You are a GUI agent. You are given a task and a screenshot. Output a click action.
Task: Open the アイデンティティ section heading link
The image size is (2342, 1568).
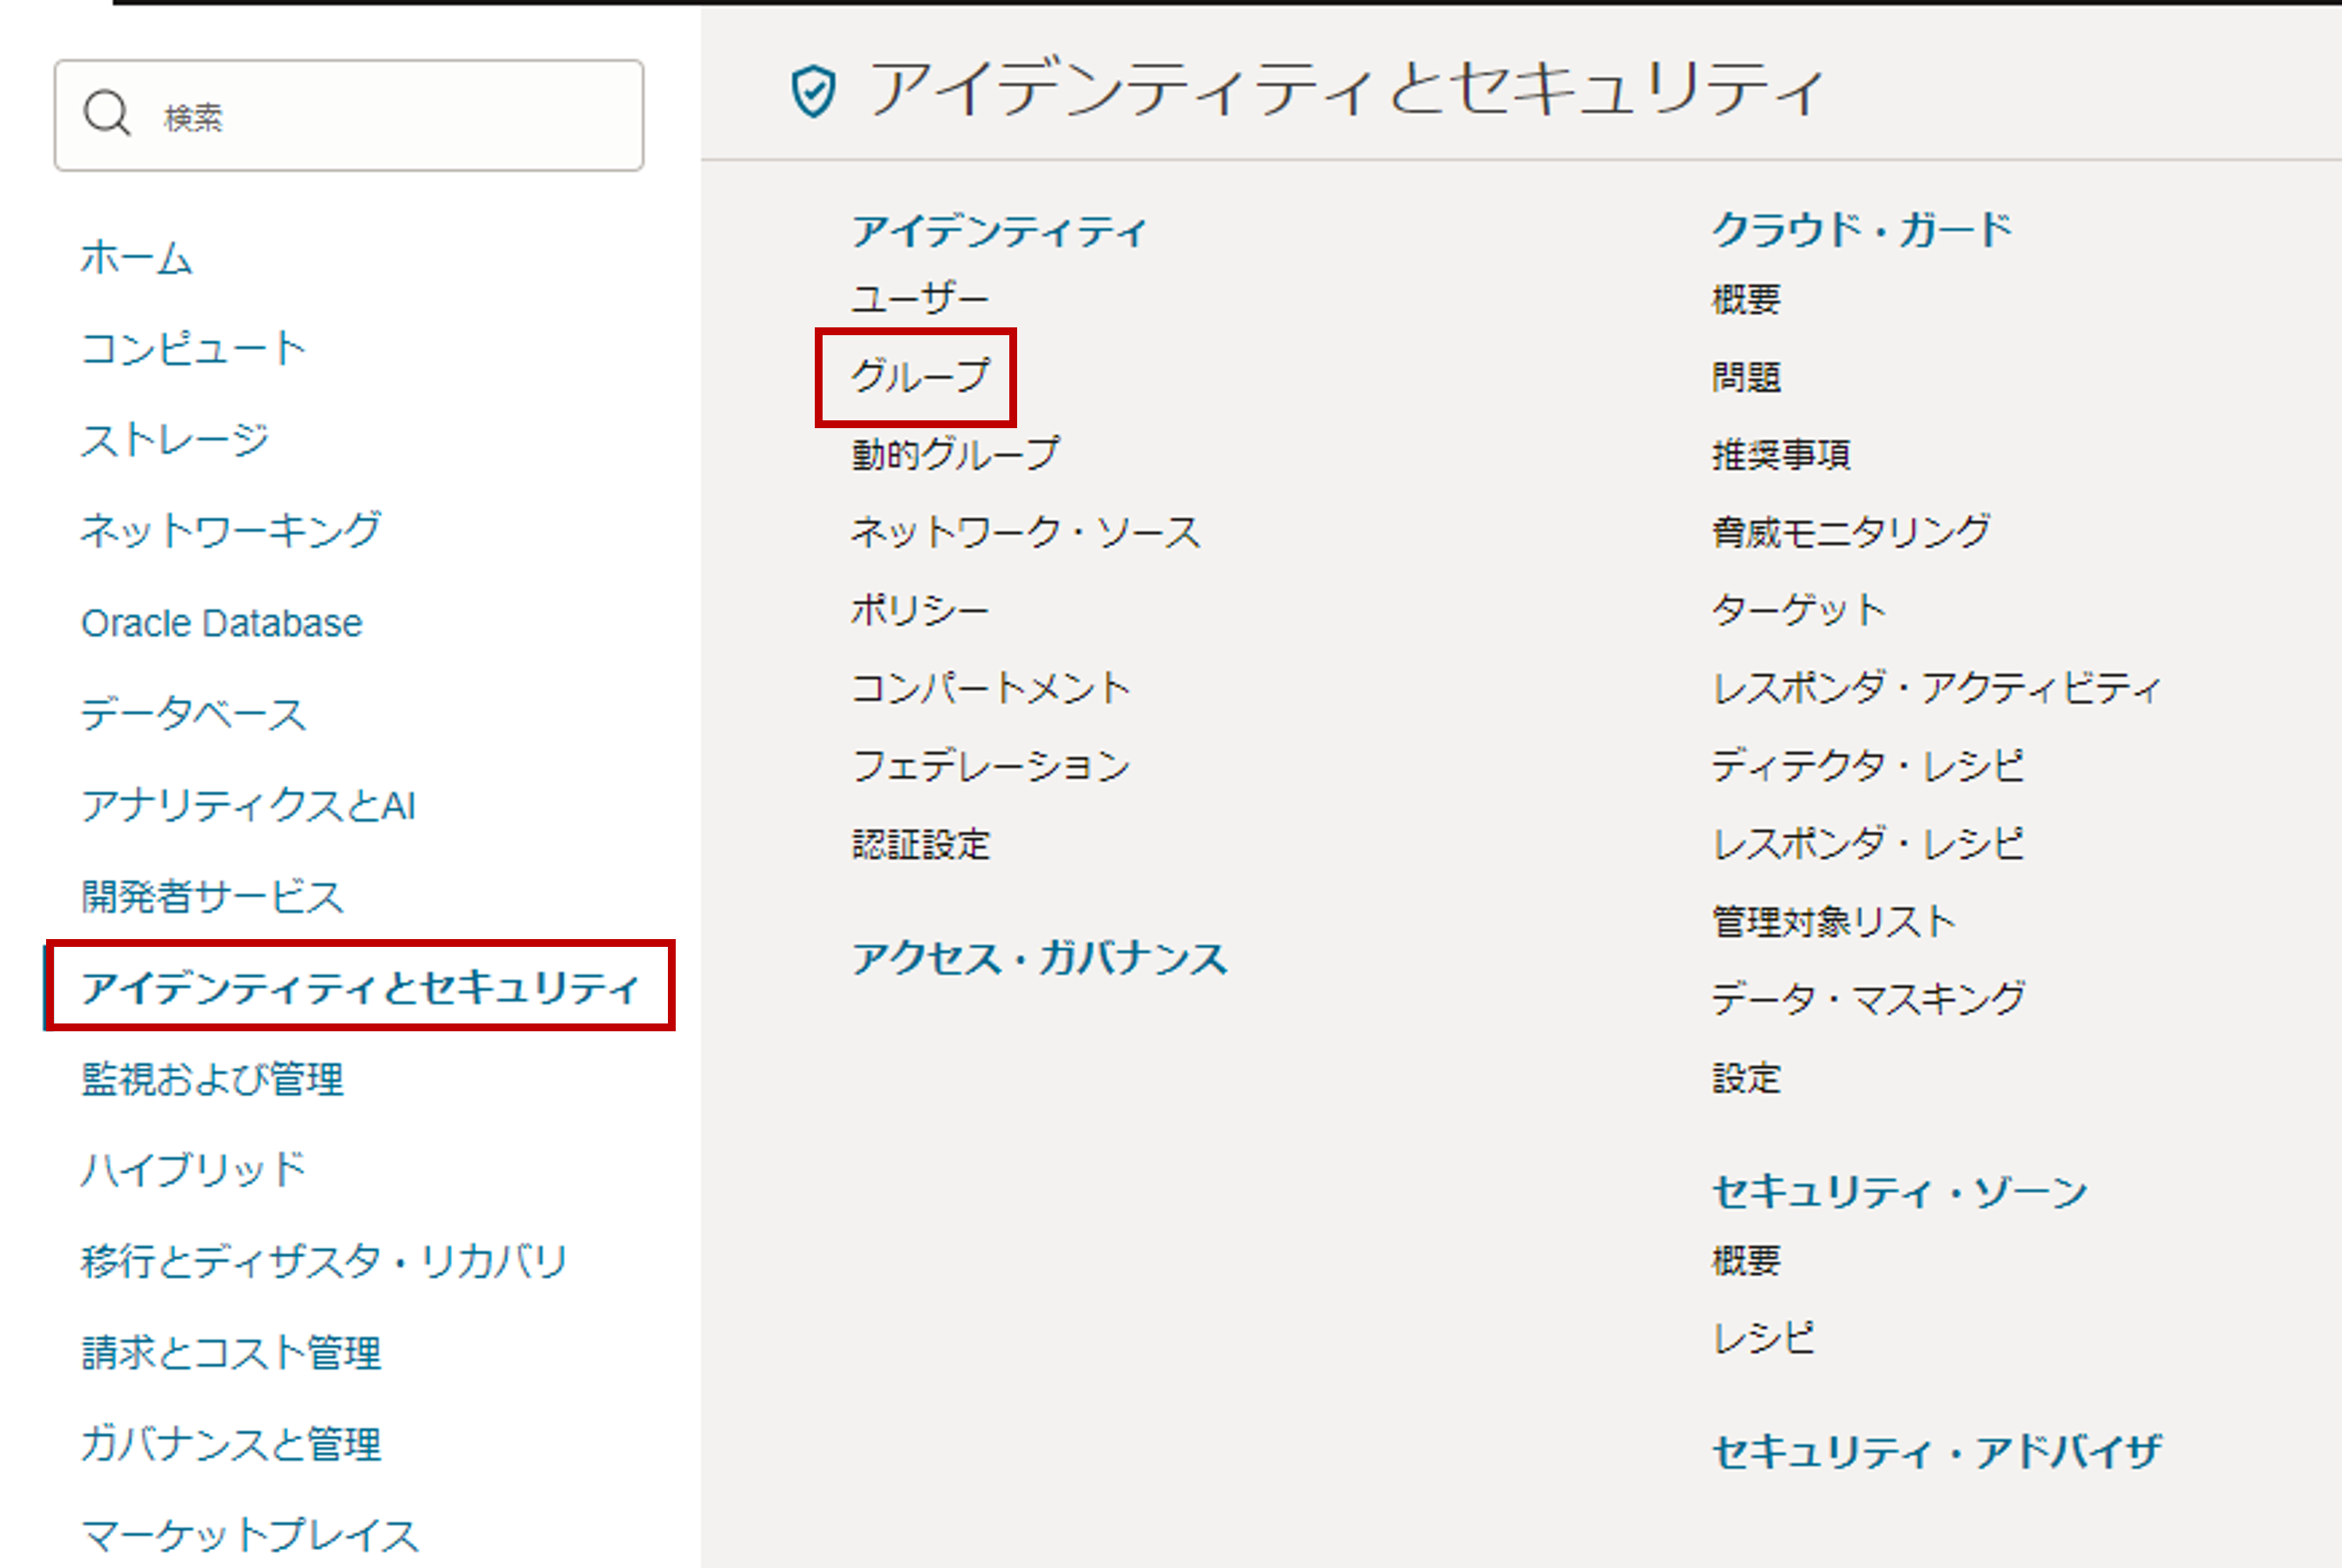click(999, 231)
